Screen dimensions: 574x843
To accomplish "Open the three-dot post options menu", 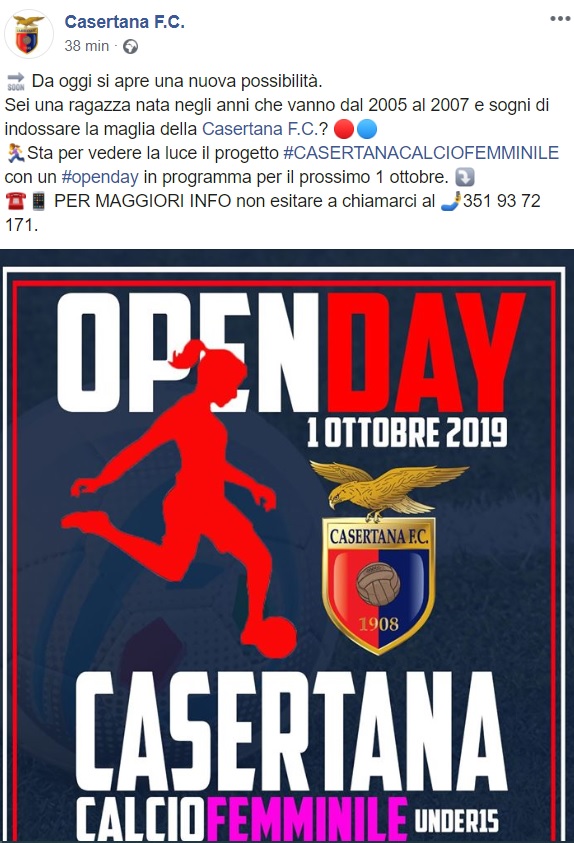I will point(559,19).
